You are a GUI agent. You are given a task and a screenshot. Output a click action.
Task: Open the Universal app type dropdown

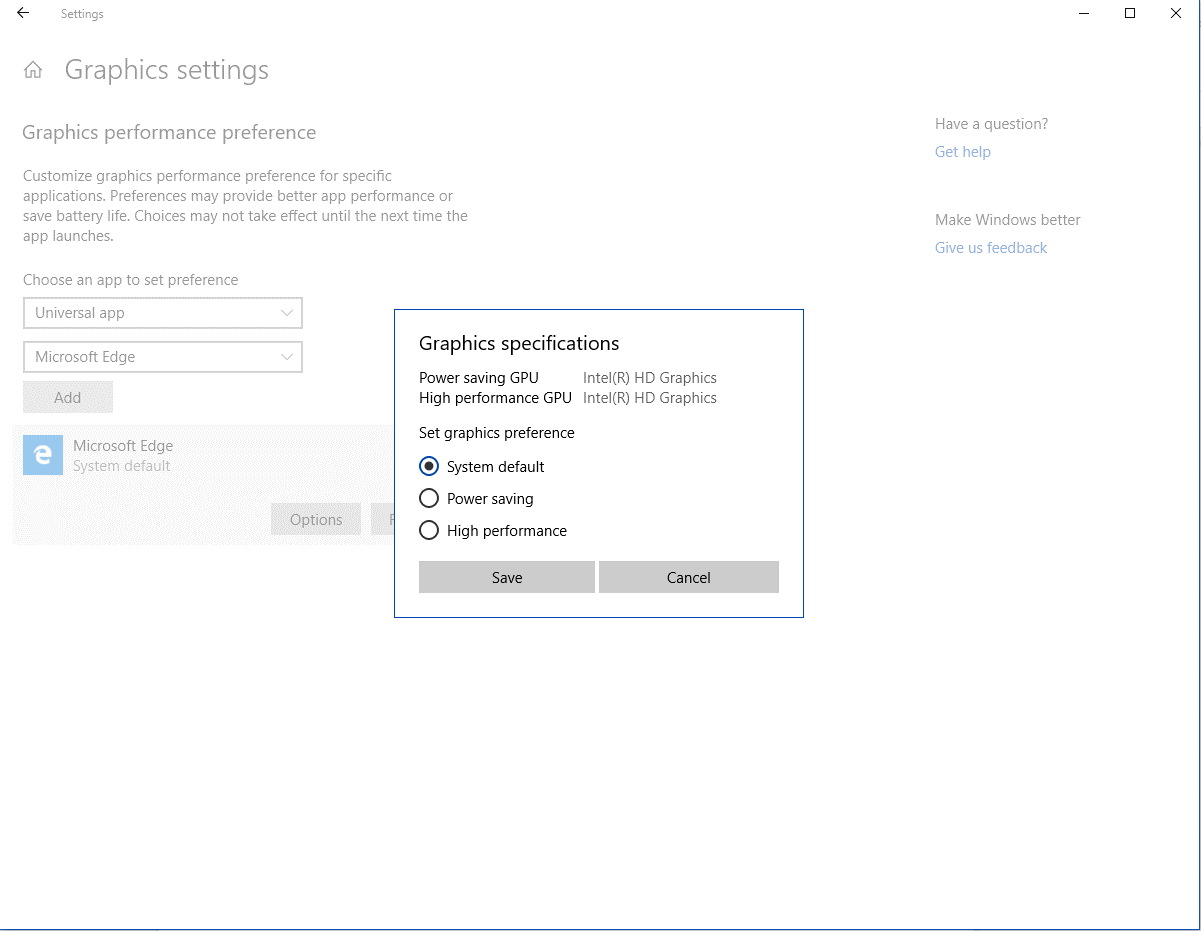pyautogui.click(x=163, y=313)
